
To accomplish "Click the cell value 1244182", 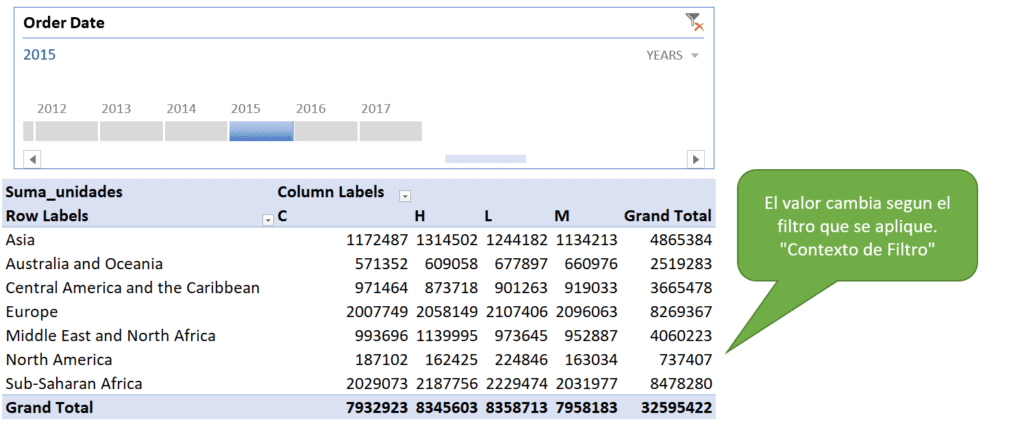I will pos(515,240).
